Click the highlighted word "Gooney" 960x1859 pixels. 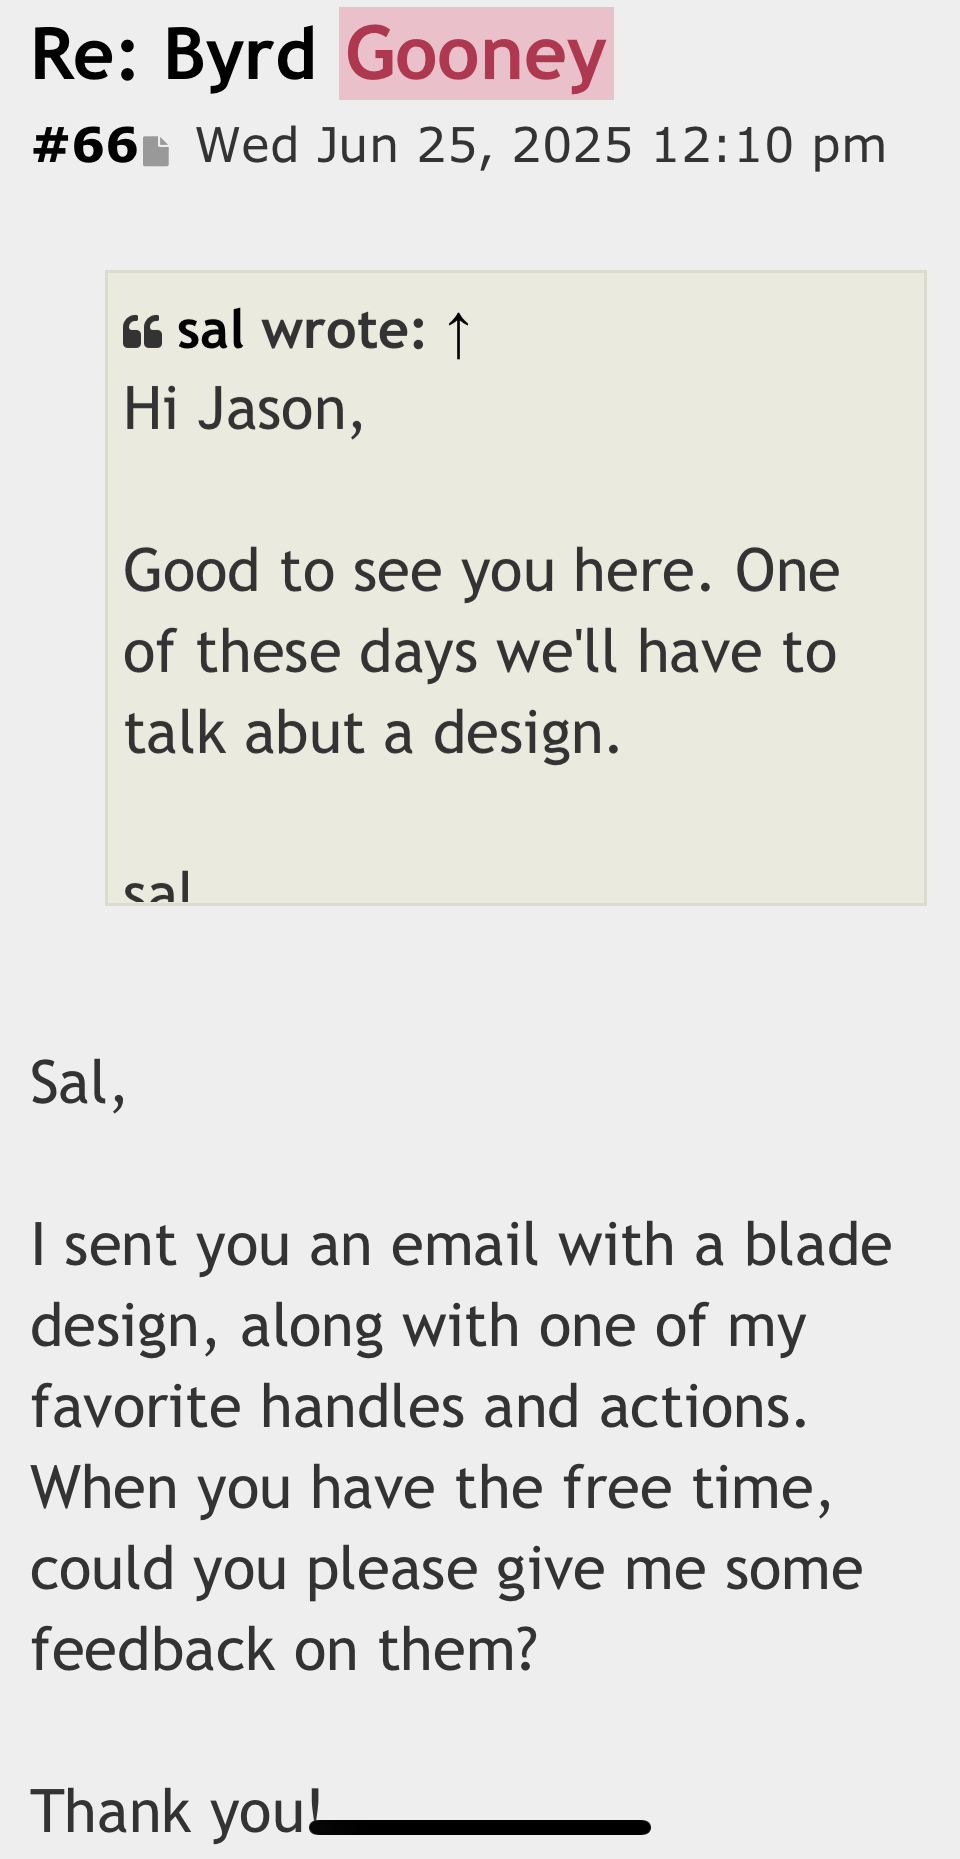(476, 55)
